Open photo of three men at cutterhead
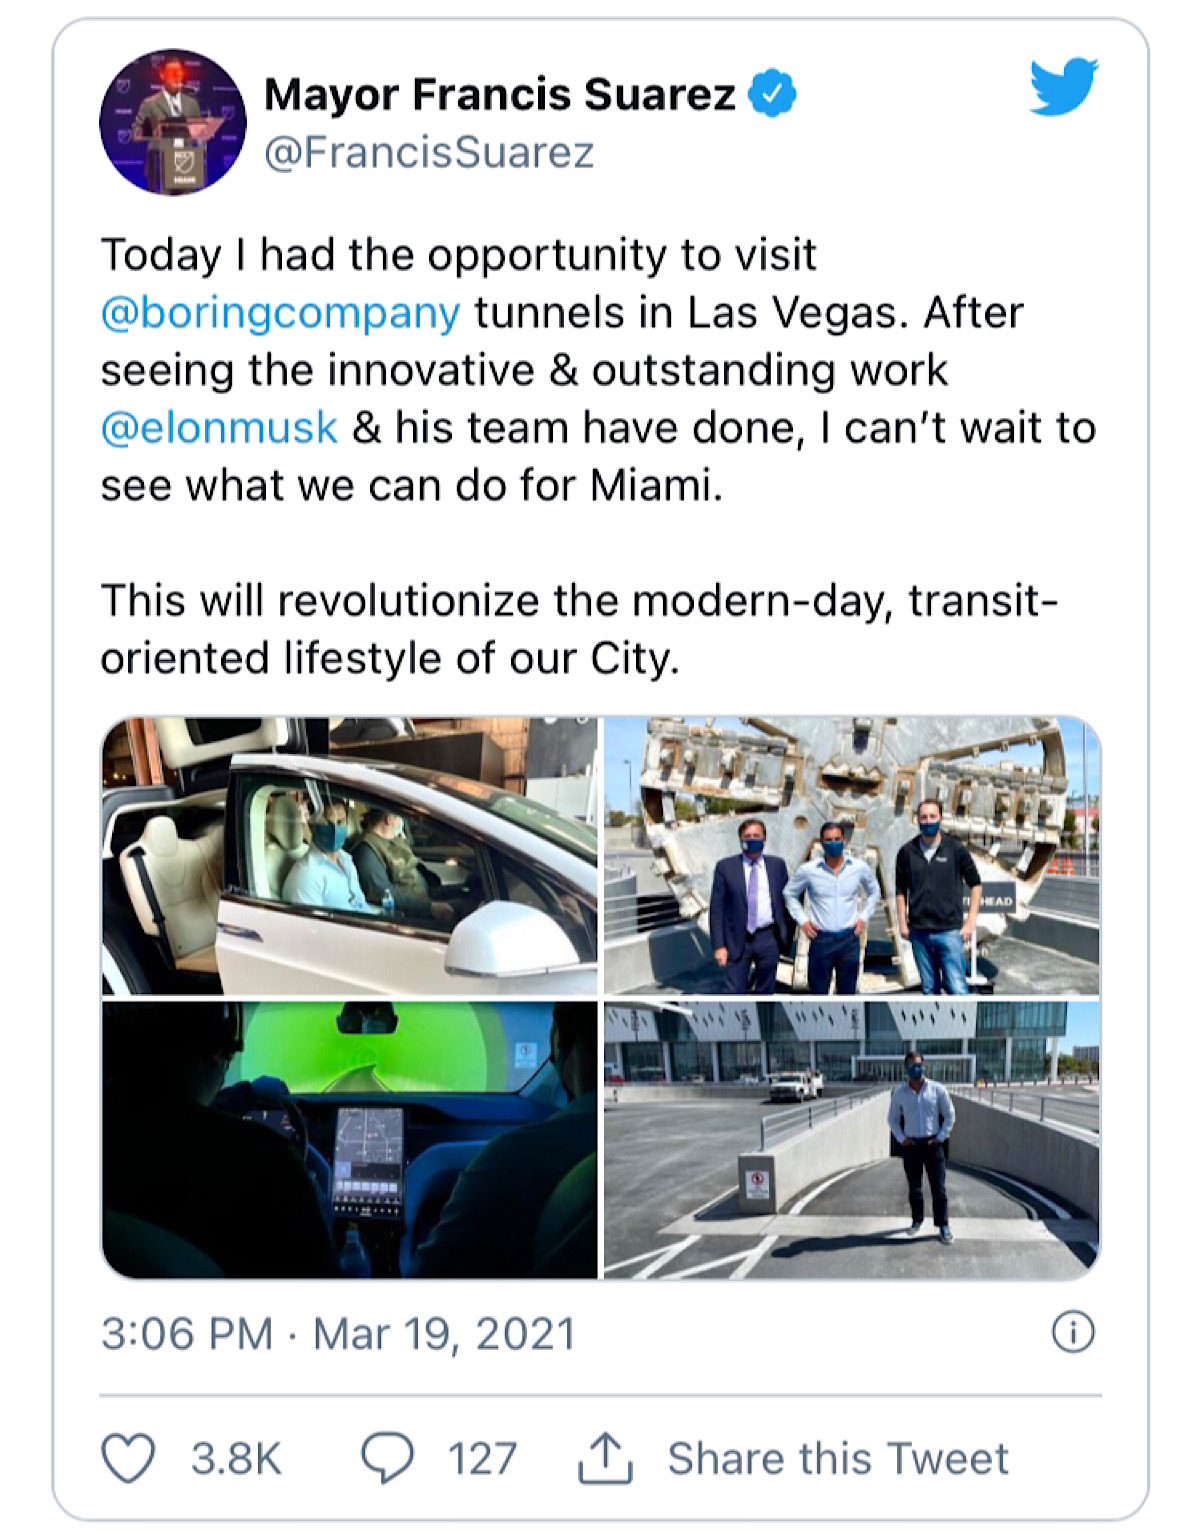The width and height of the screenshot is (1200, 1534). pos(852,856)
